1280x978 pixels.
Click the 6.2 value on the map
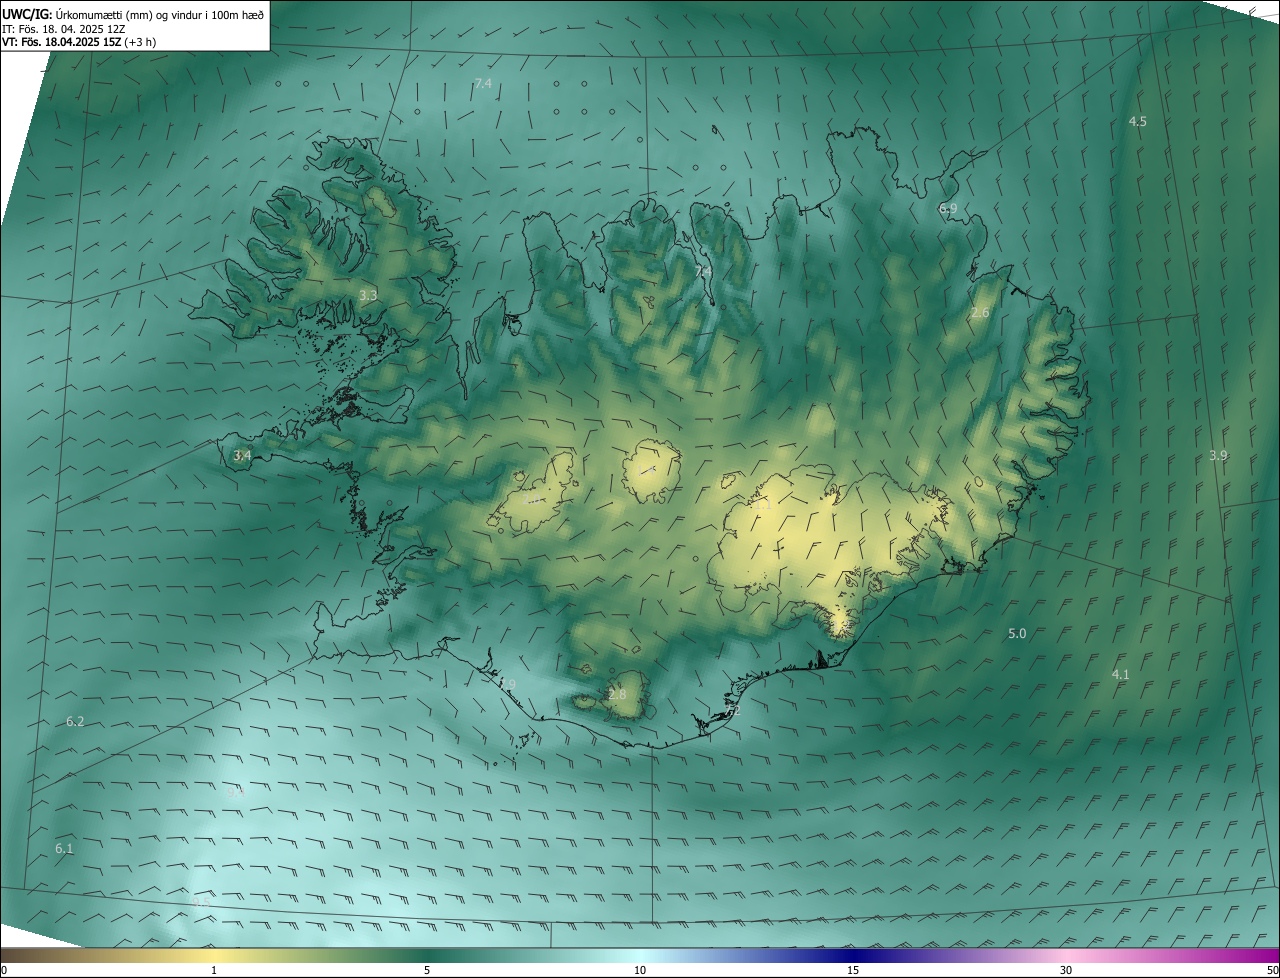click(x=75, y=721)
